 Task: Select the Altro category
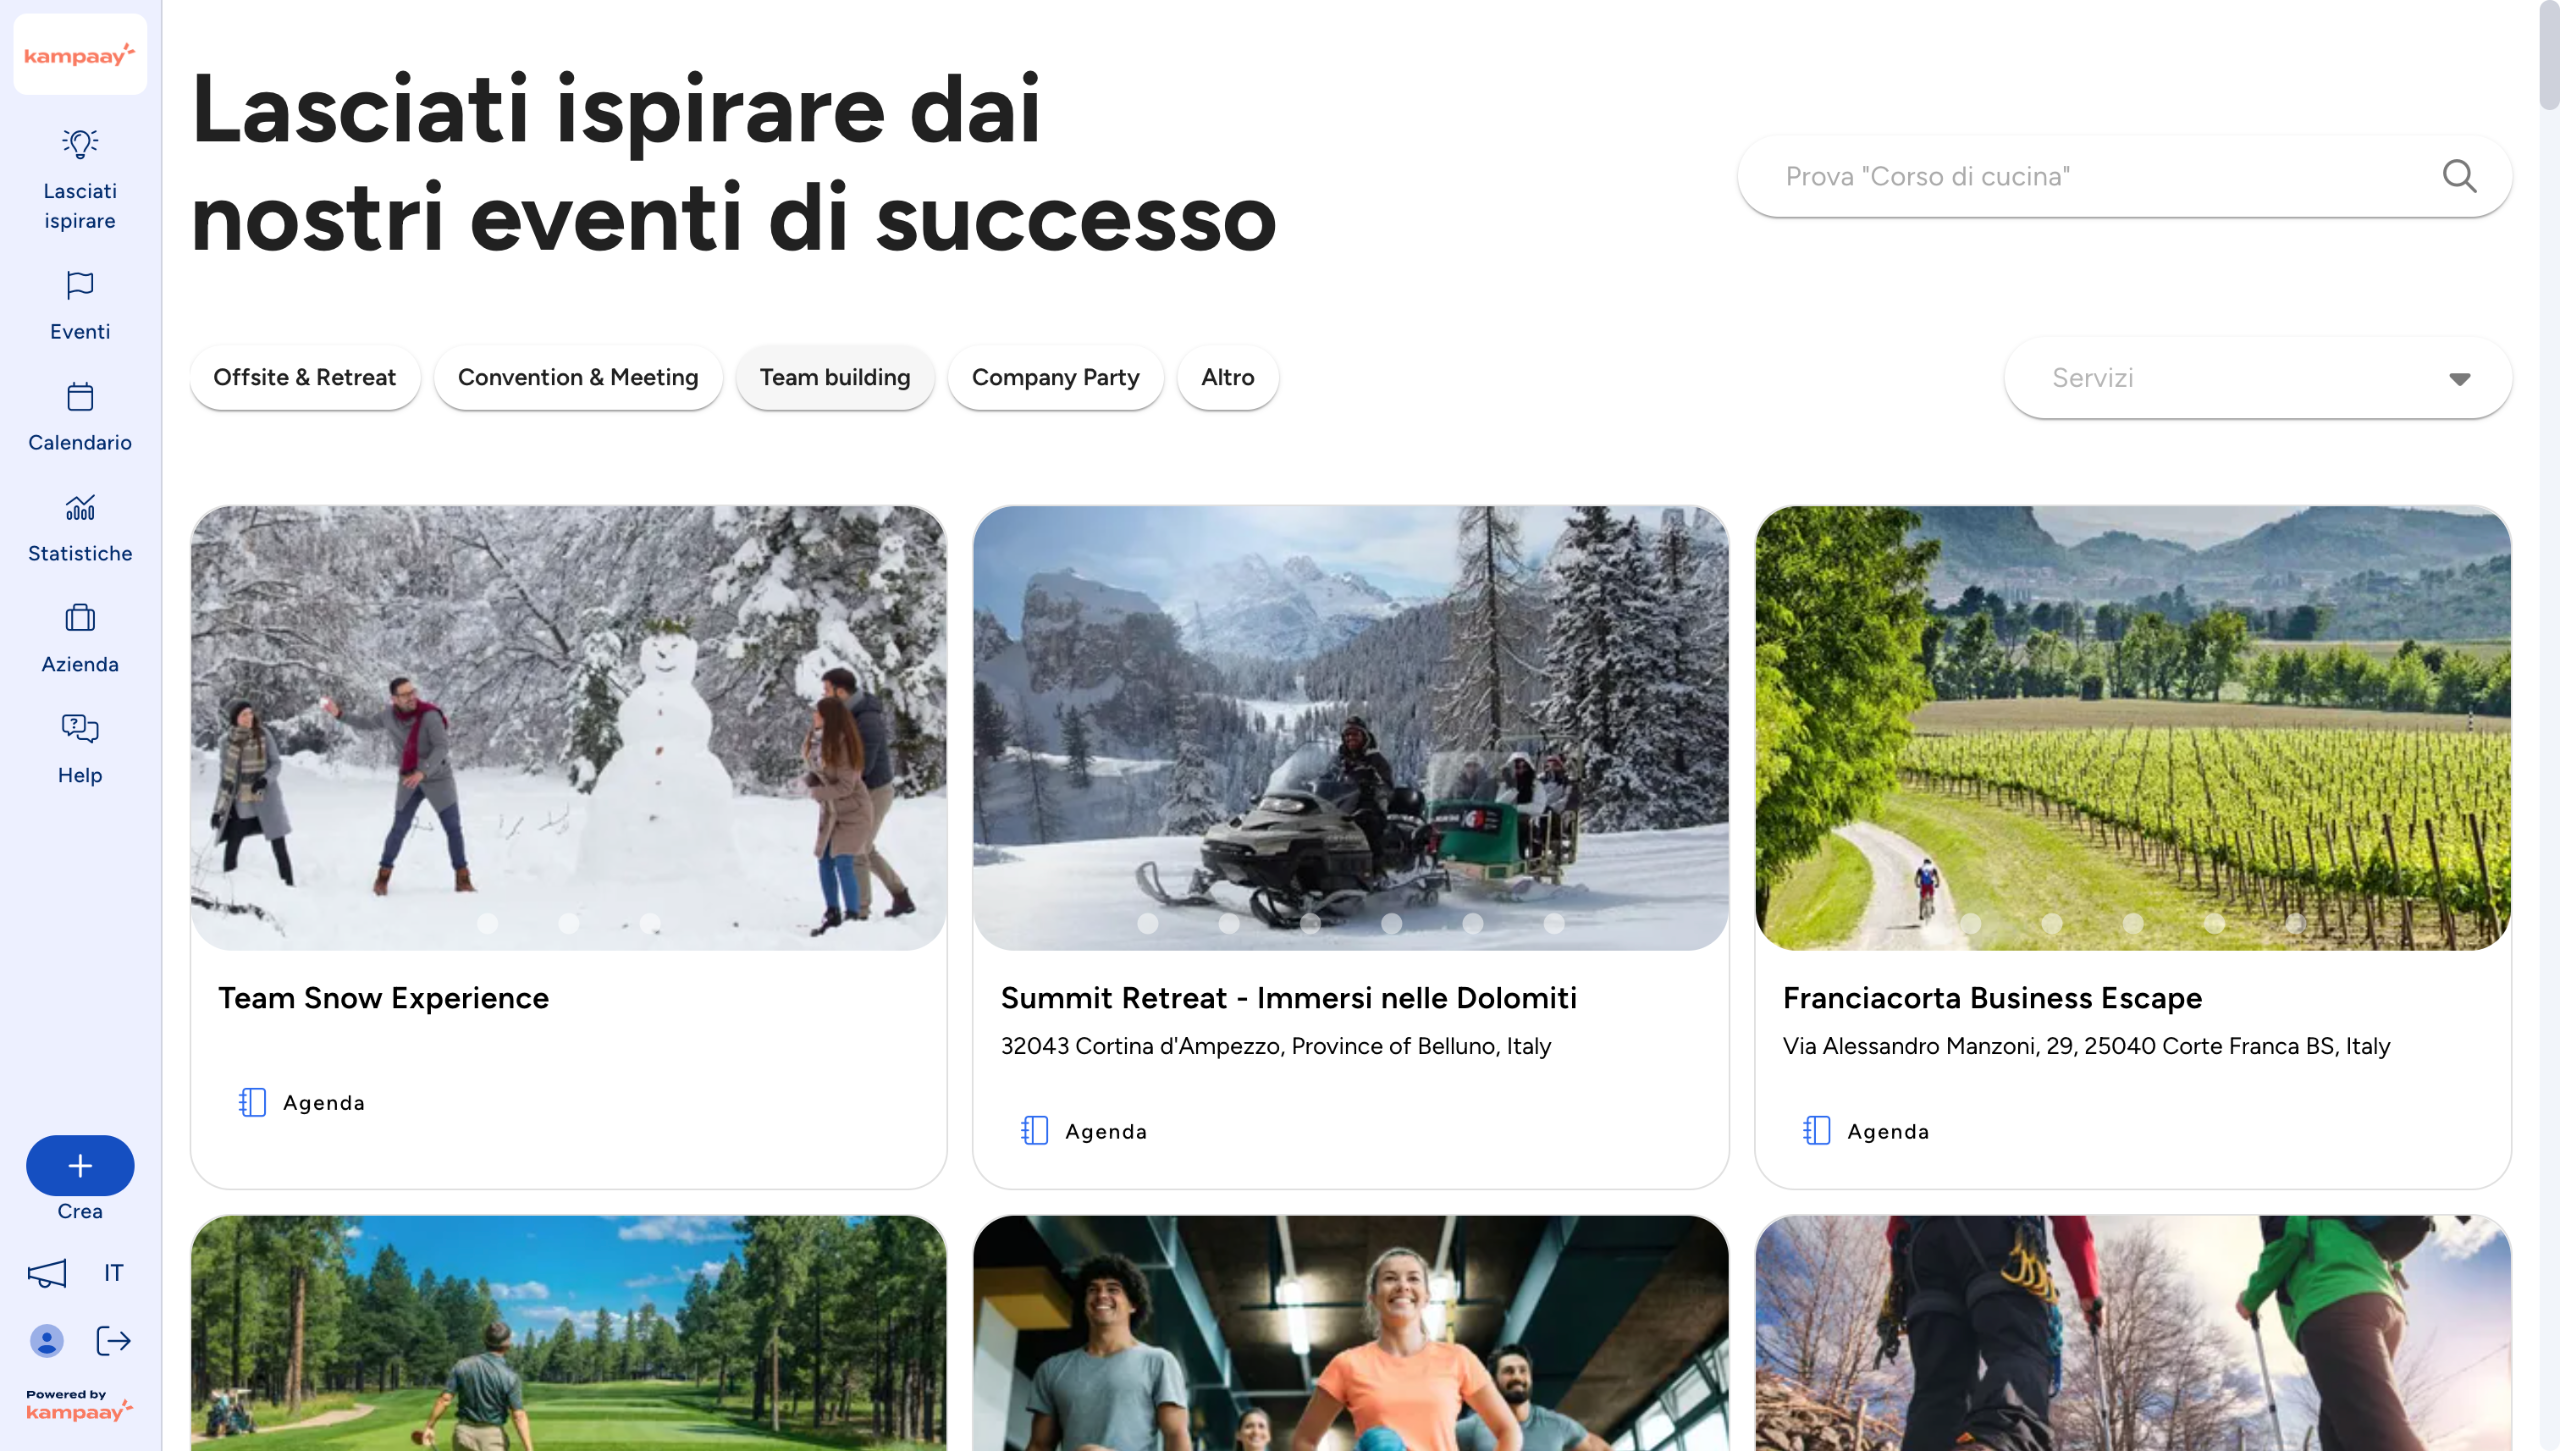pos(1227,378)
